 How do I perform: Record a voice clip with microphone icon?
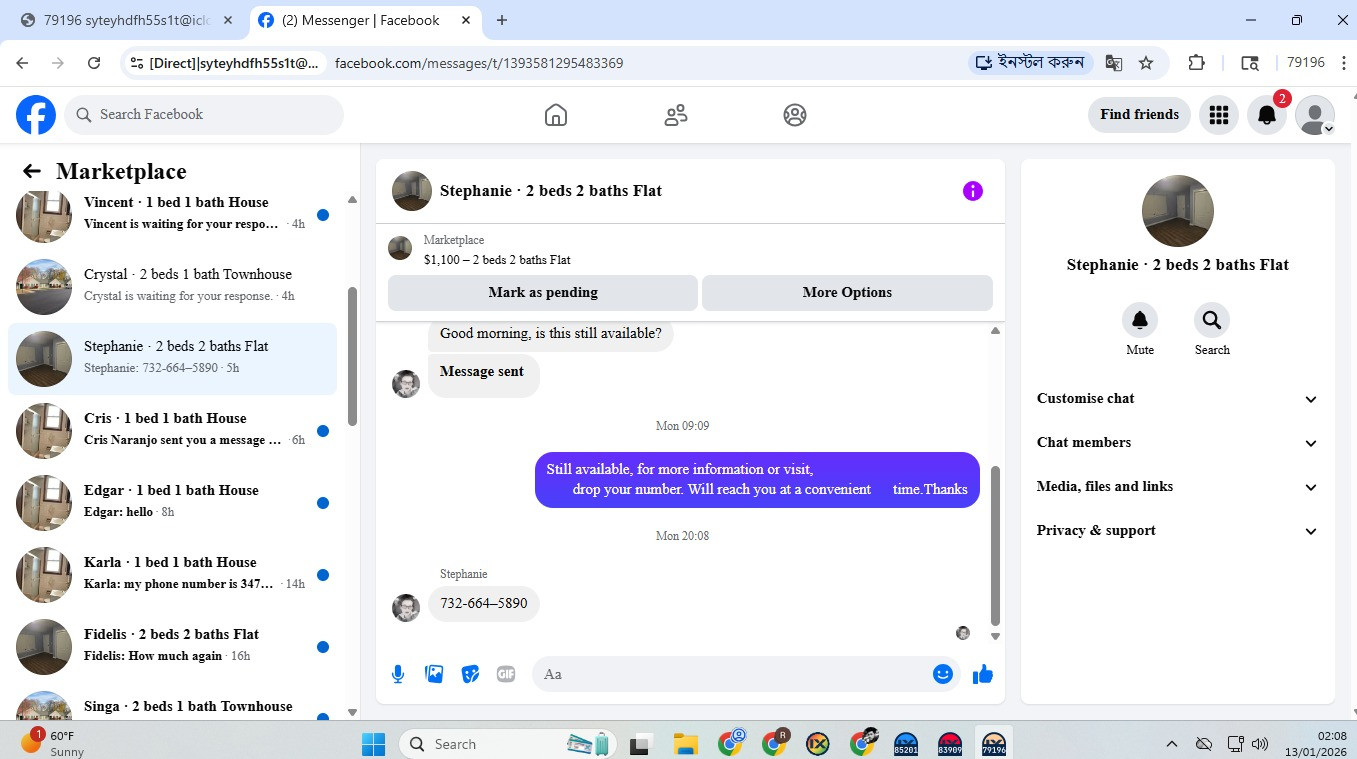click(x=398, y=674)
